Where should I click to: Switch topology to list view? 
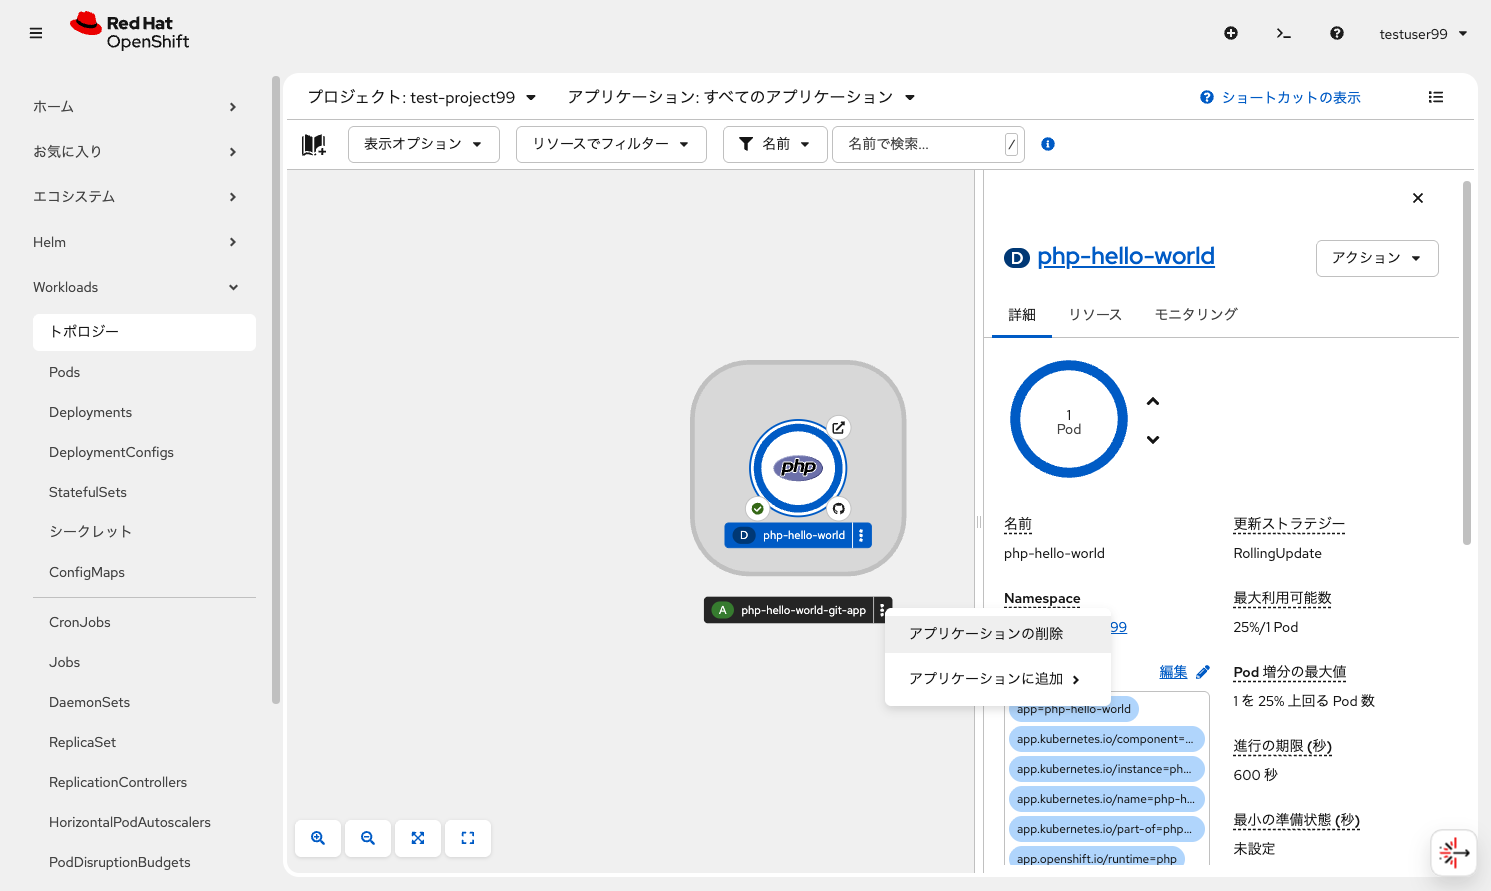(x=1436, y=97)
